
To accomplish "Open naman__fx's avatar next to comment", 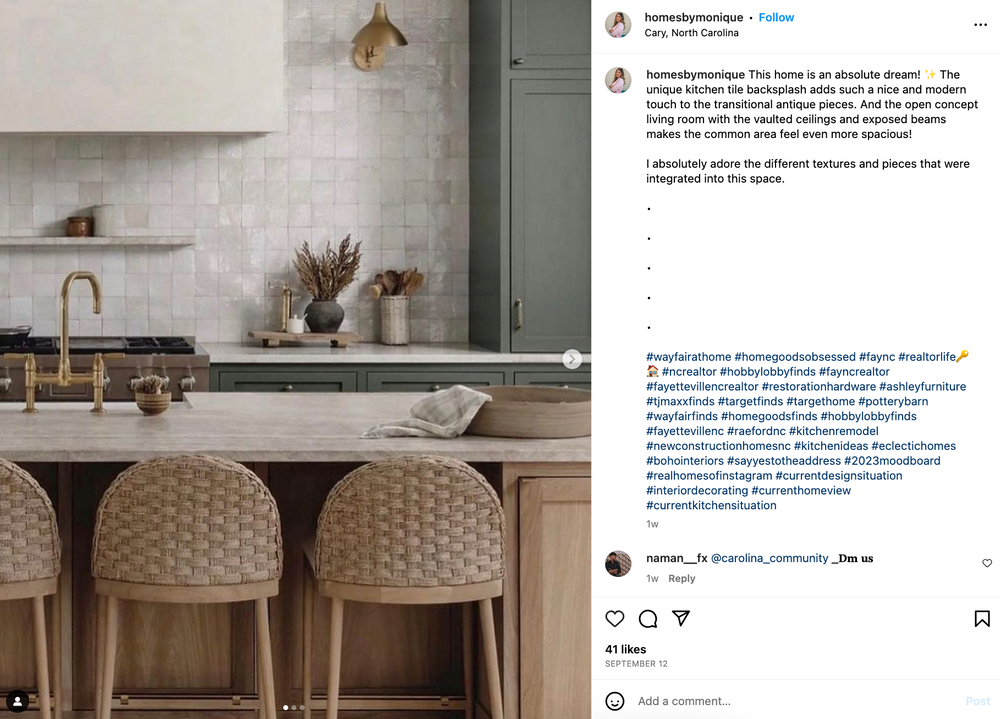I will click(x=618, y=564).
